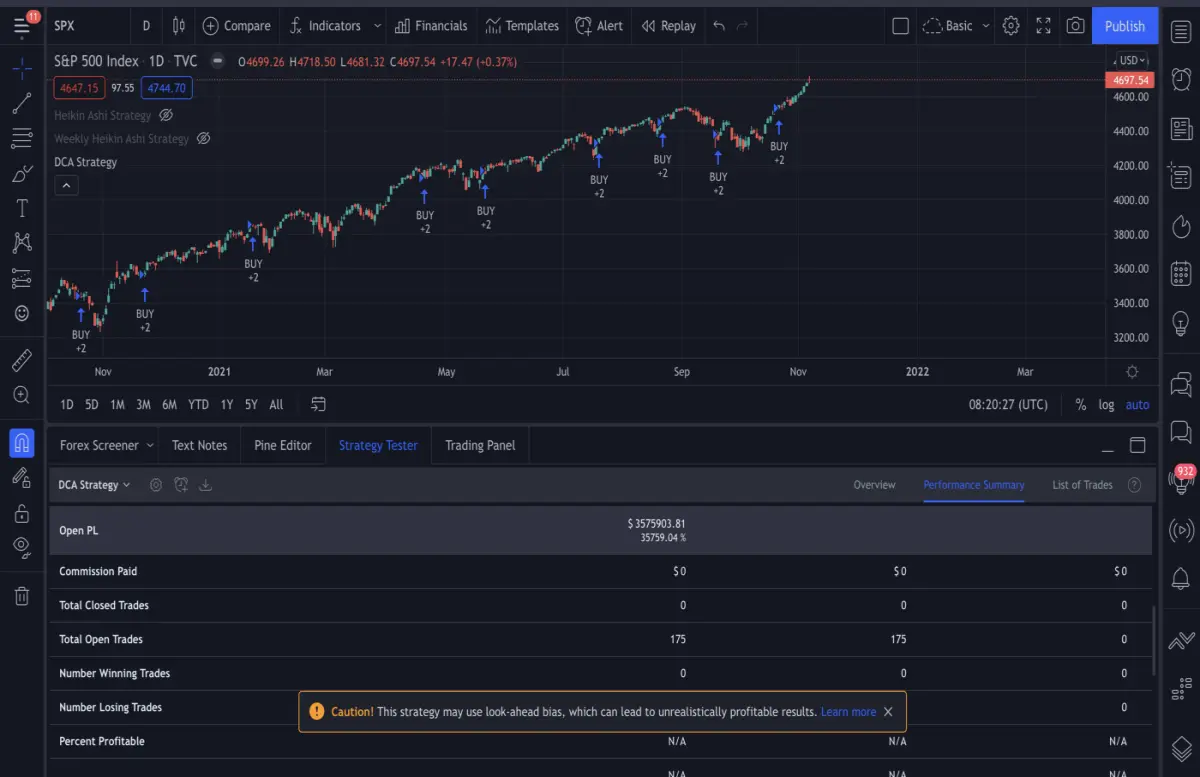Open the USD currency dropdown

pyautogui.click(x=1131, y=60)
